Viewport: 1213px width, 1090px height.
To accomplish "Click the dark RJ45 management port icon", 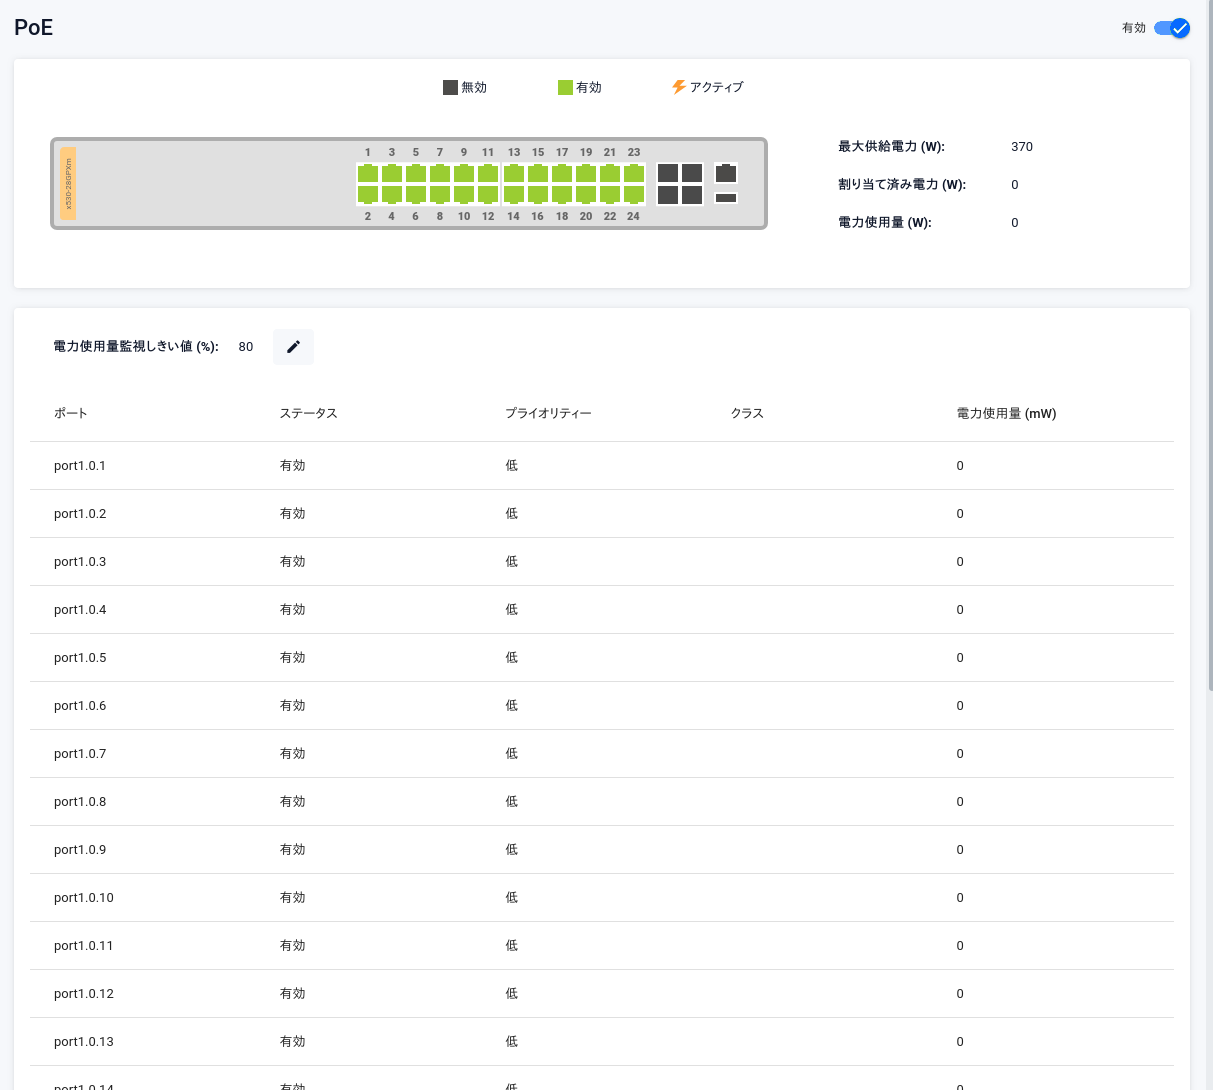I will point(726,174).
